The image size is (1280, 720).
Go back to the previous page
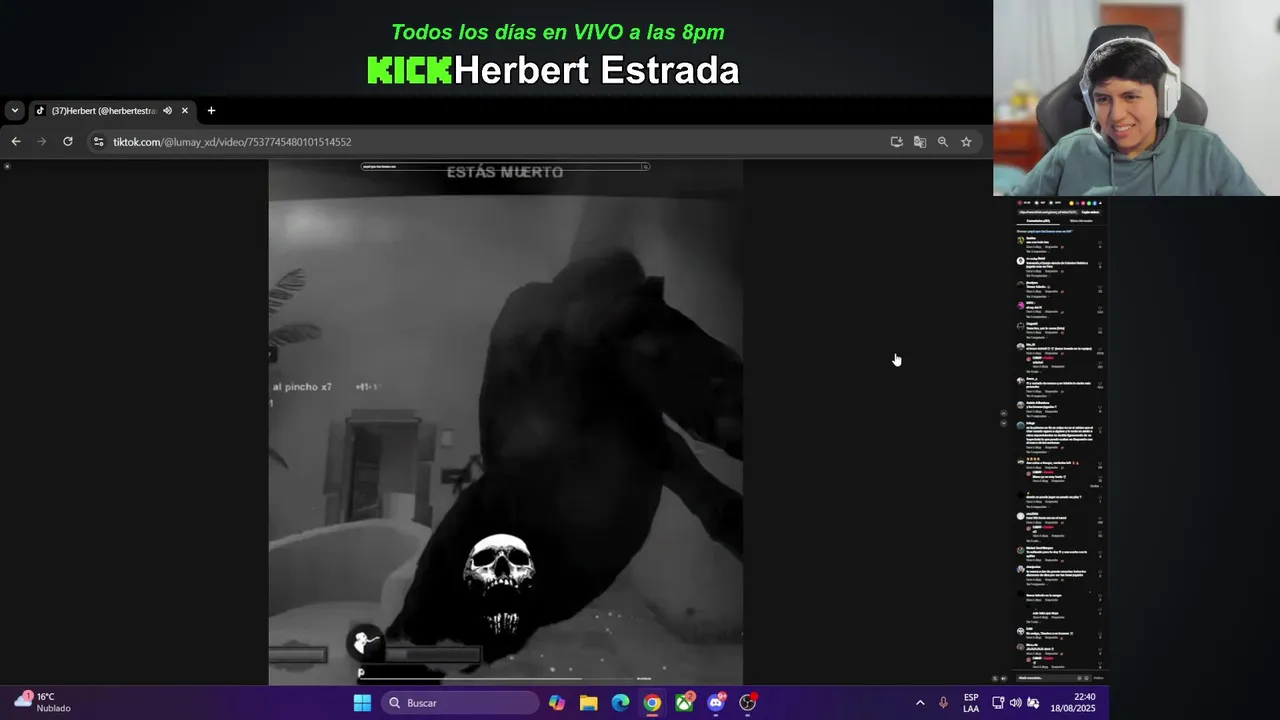point(16,142)
